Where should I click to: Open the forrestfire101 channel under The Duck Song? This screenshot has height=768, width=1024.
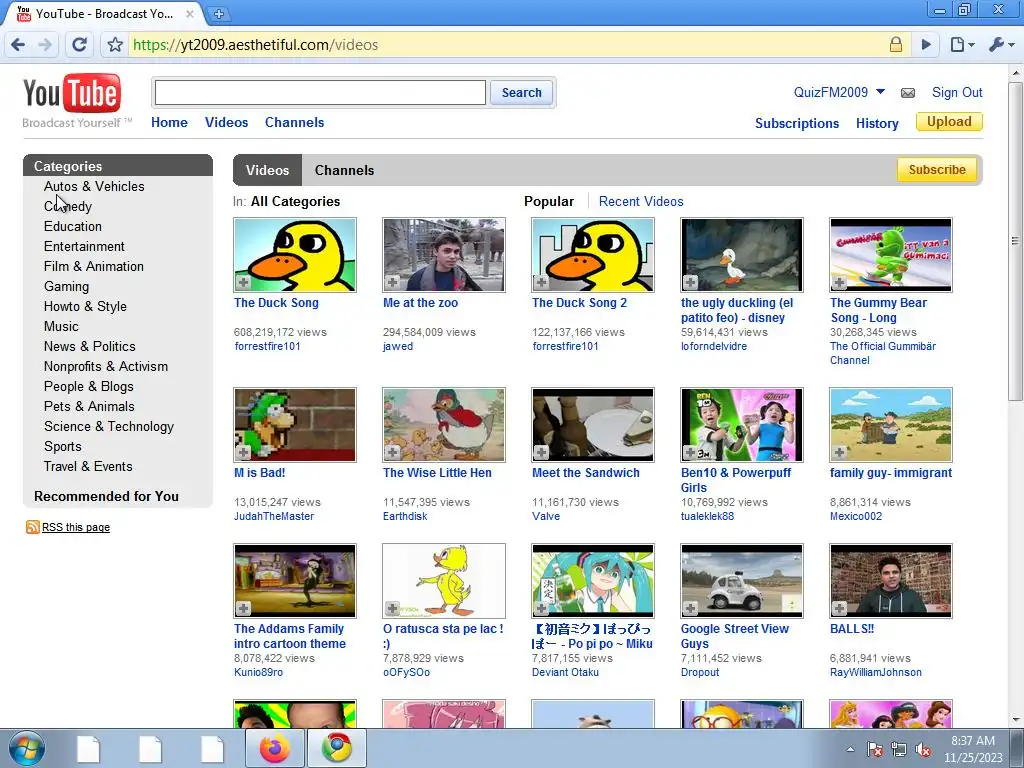coord(267,346)
